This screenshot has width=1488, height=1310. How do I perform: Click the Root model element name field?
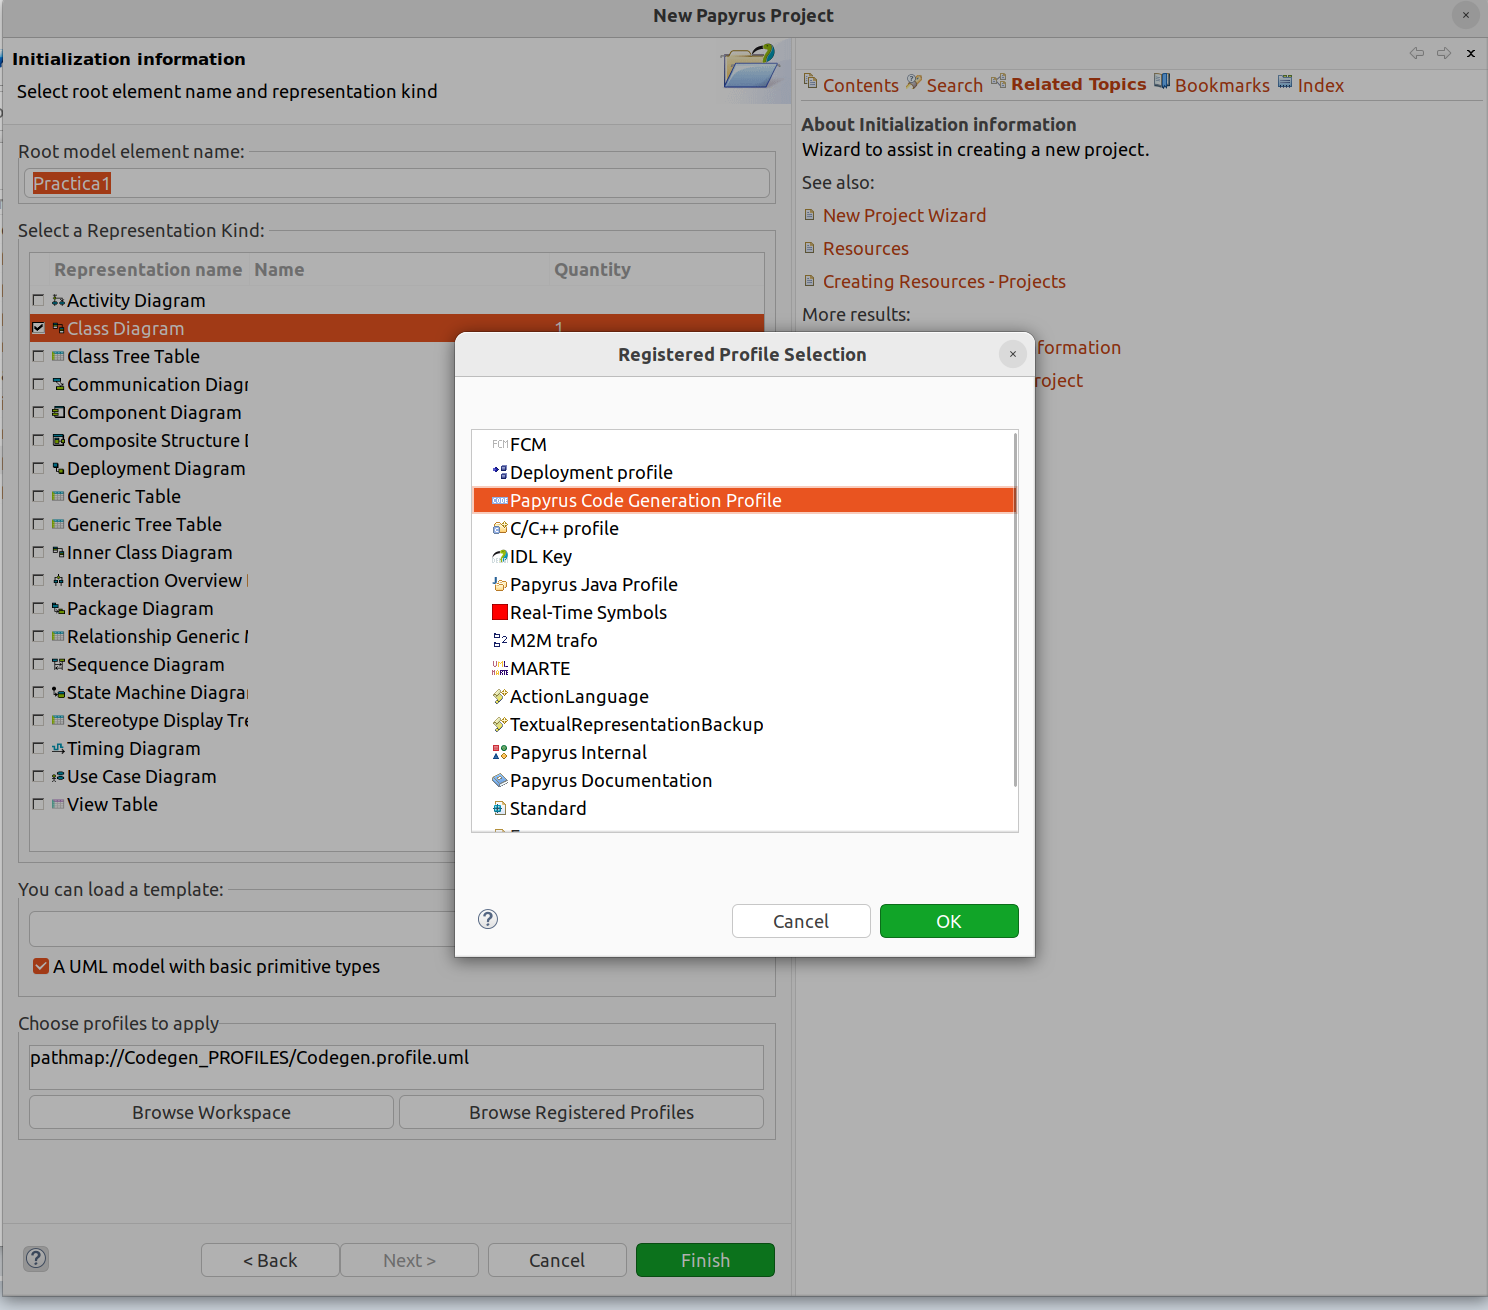tap(397, 183)
